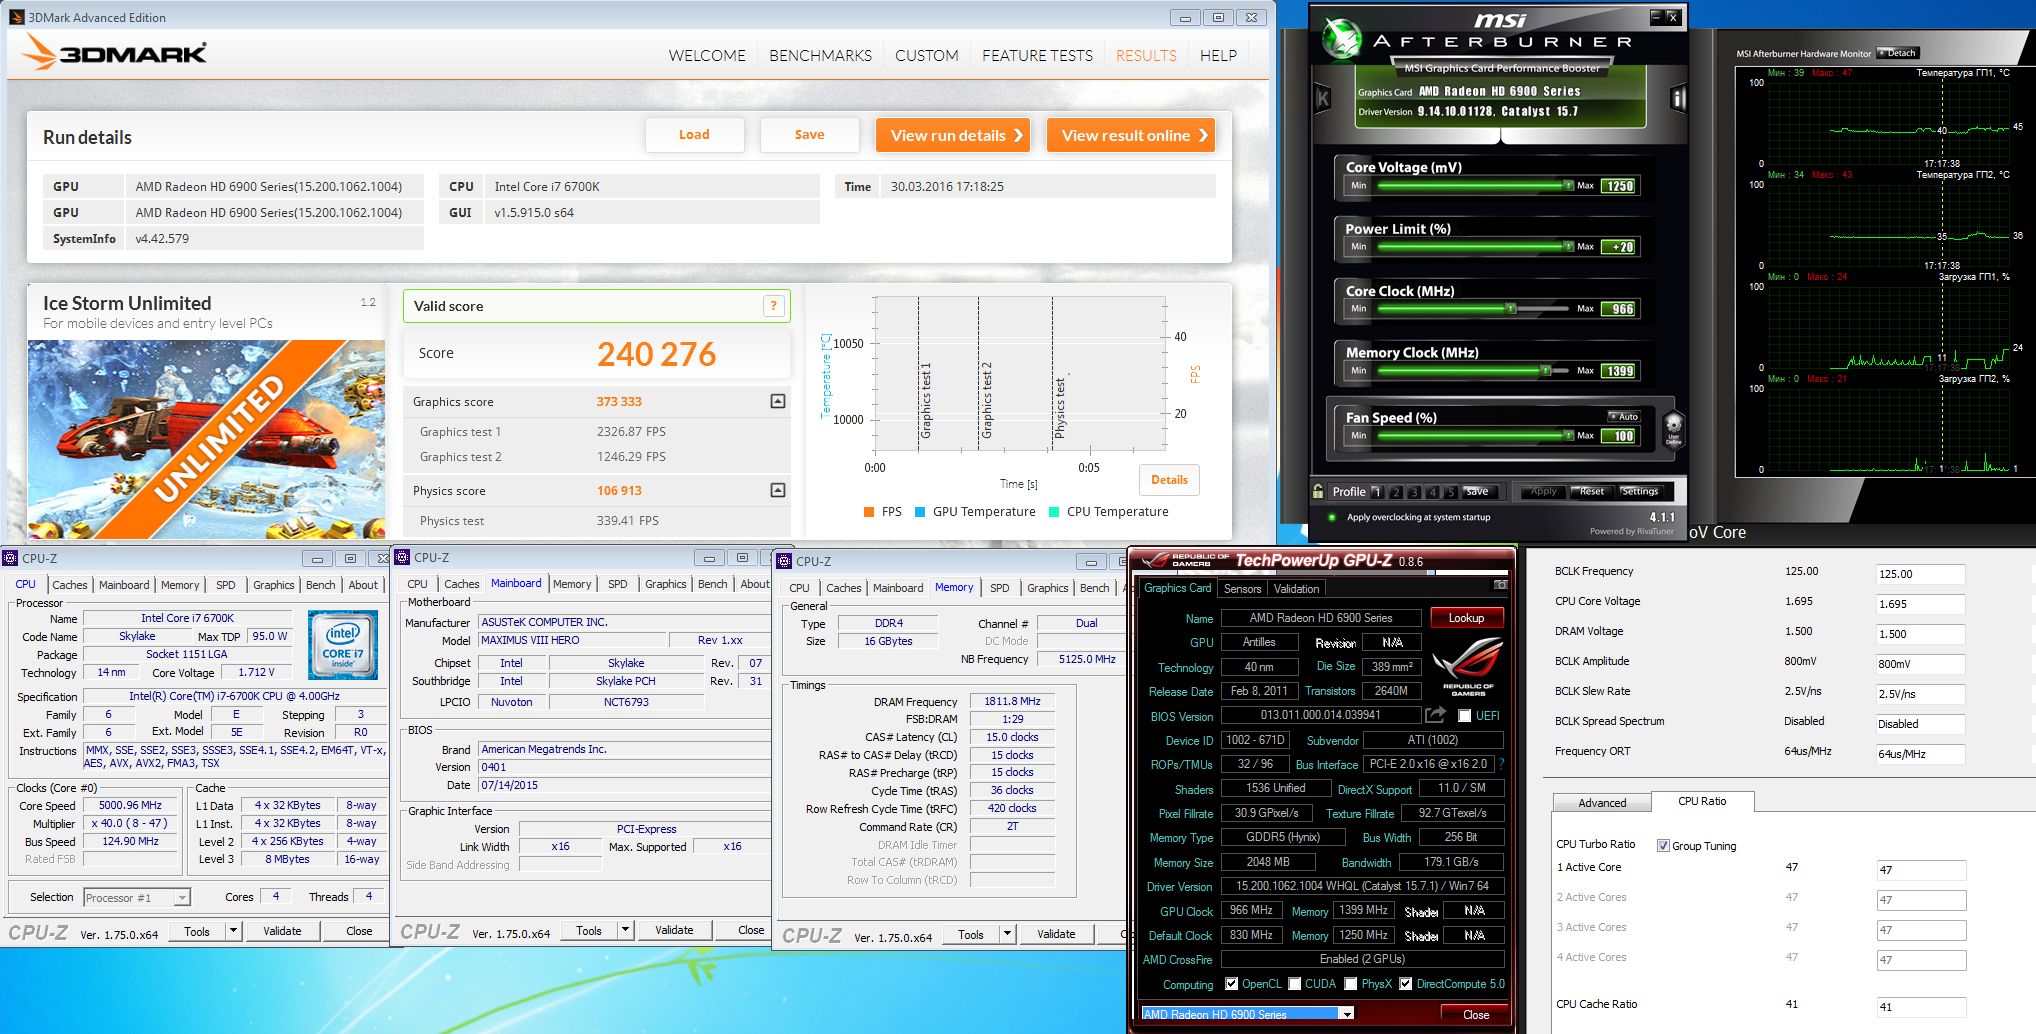
Task: Click the Load button in Run details
Action: (694, 134)
